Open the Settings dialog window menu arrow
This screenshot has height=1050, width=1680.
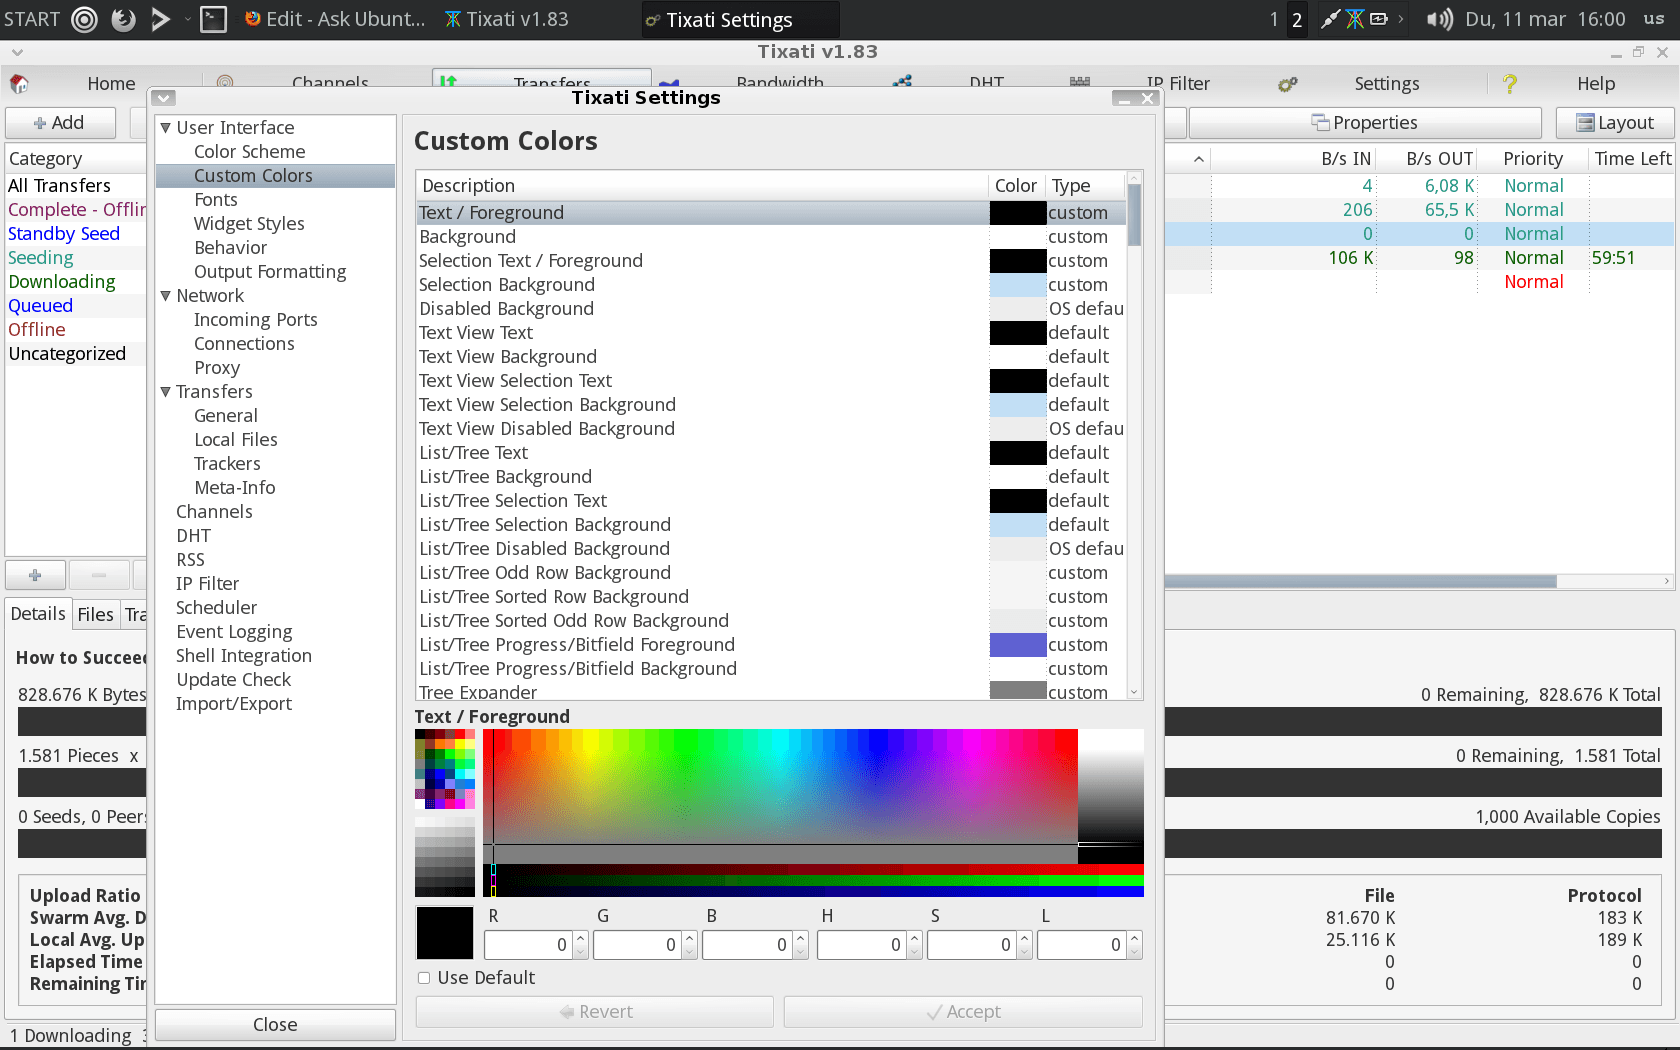165,98
